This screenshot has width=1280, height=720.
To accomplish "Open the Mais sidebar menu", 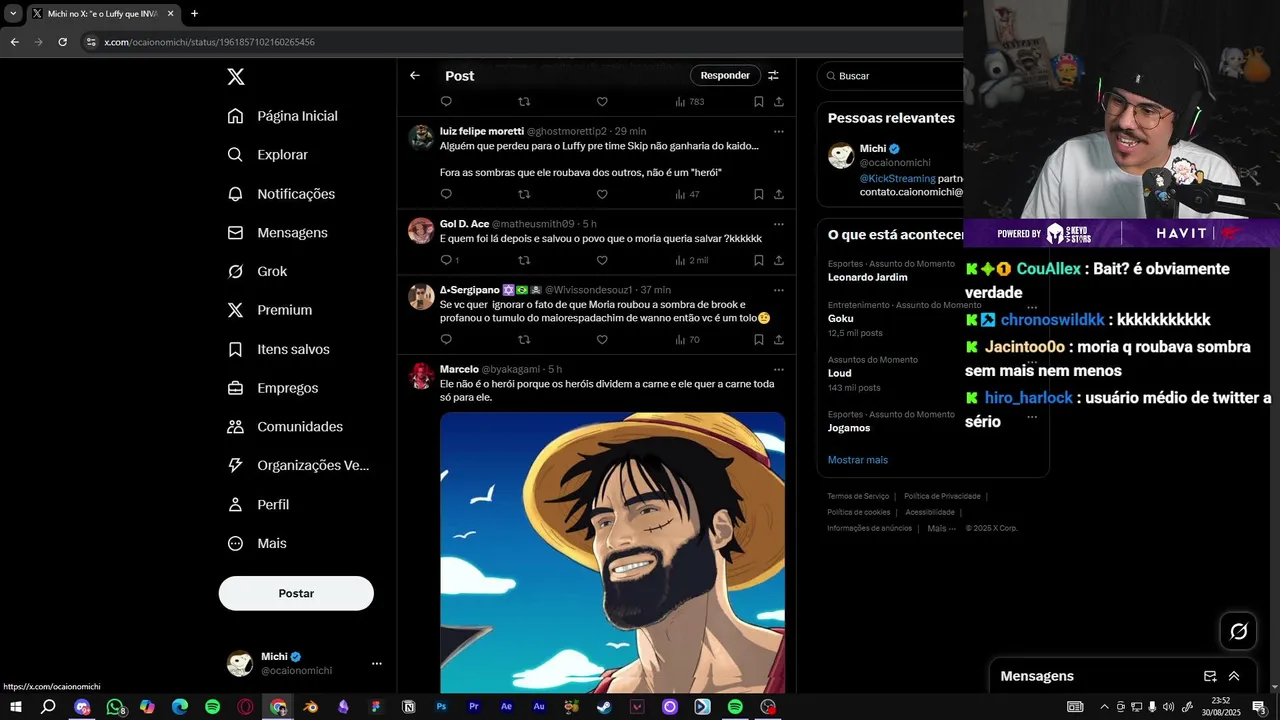I will point(257,543).
